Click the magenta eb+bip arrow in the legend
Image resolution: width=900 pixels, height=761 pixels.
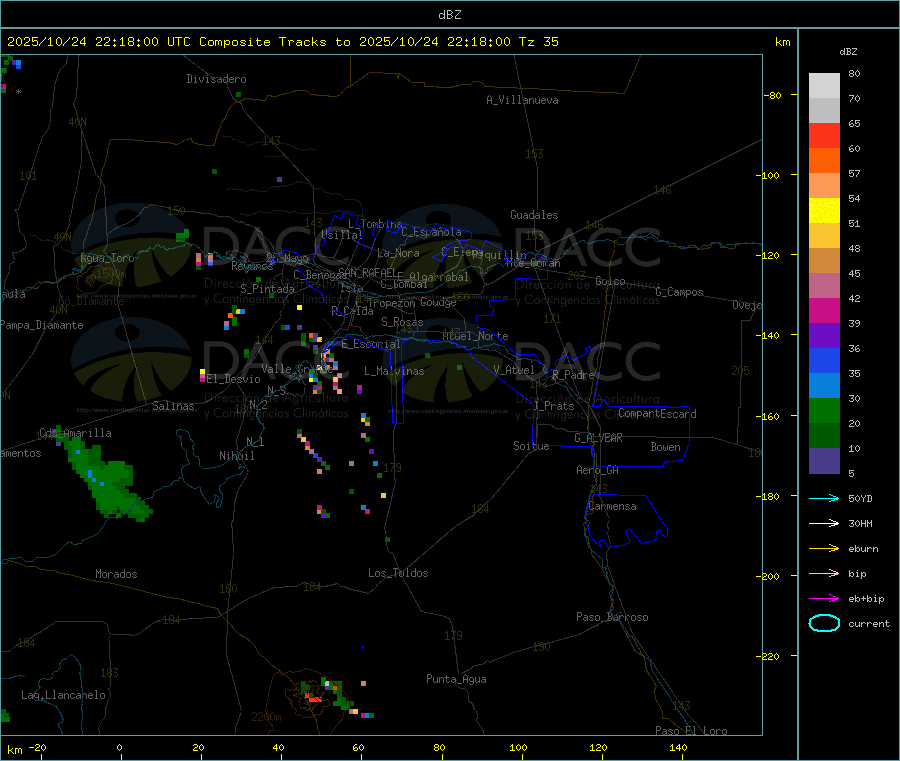point(824,599)
